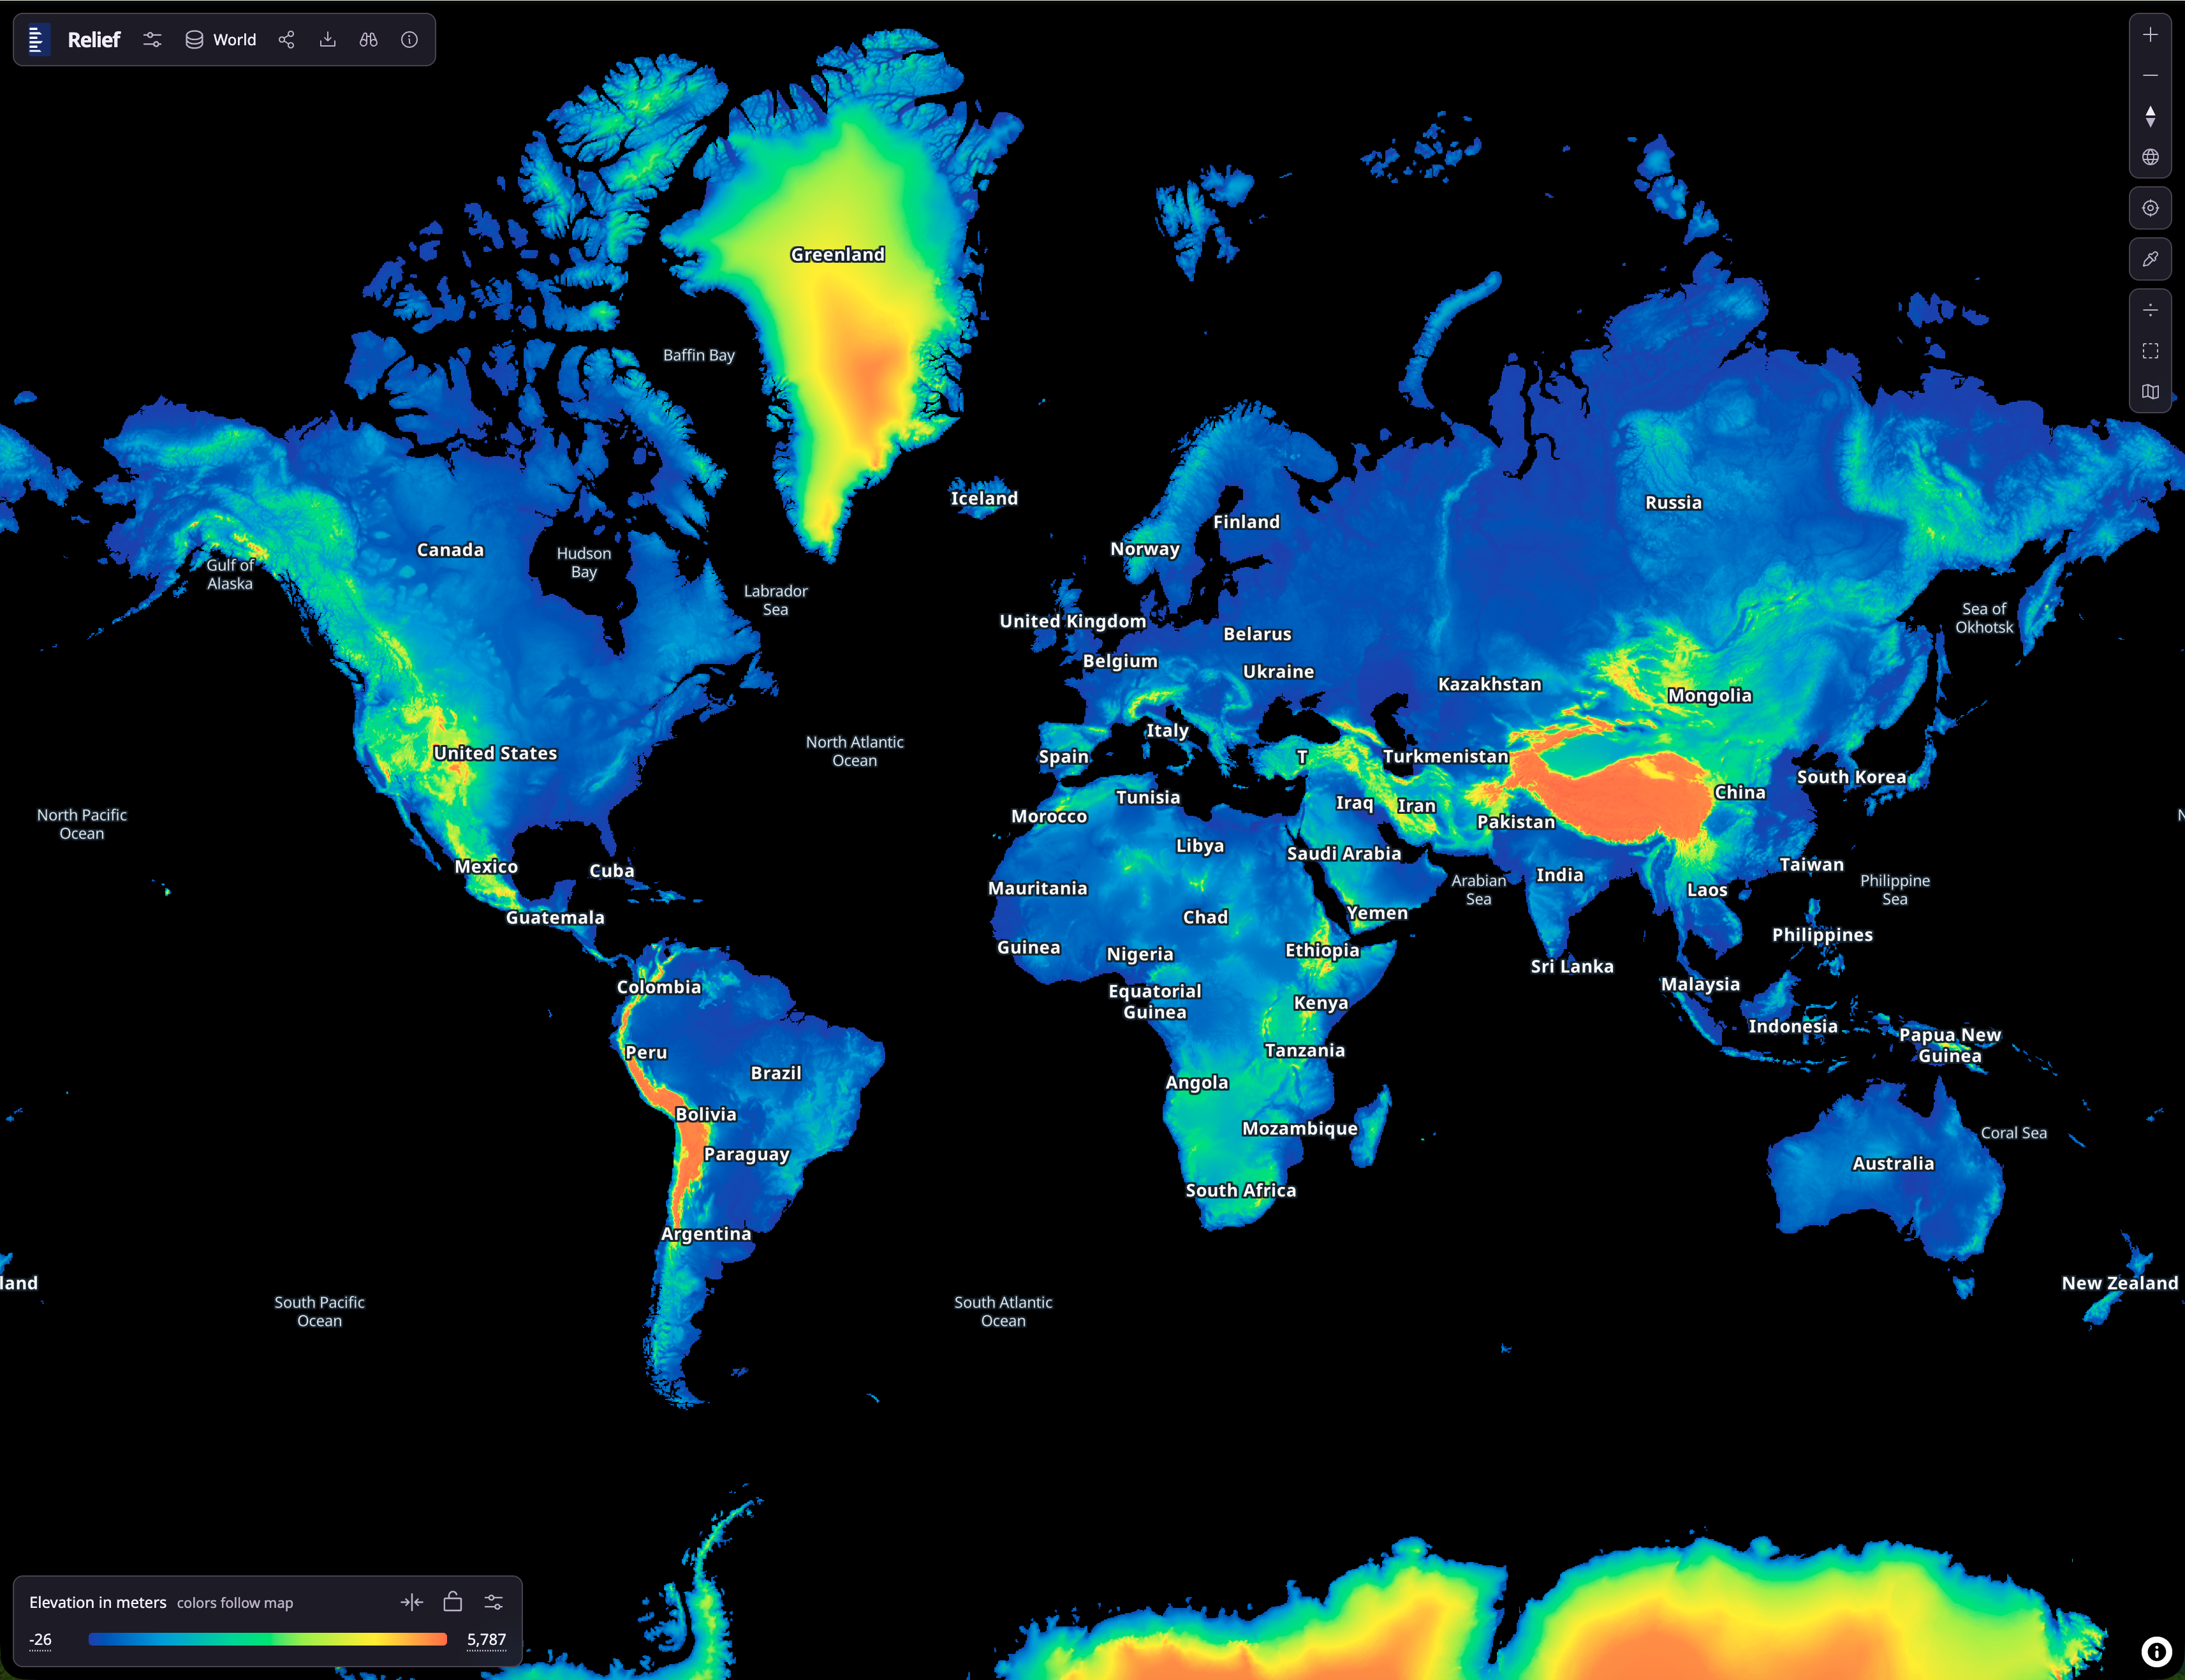The height and width of the screenshot is (1680, 2185).
Task: Zoom in with the plus button
Action: pyautogui.click(x=2150, y=35)
